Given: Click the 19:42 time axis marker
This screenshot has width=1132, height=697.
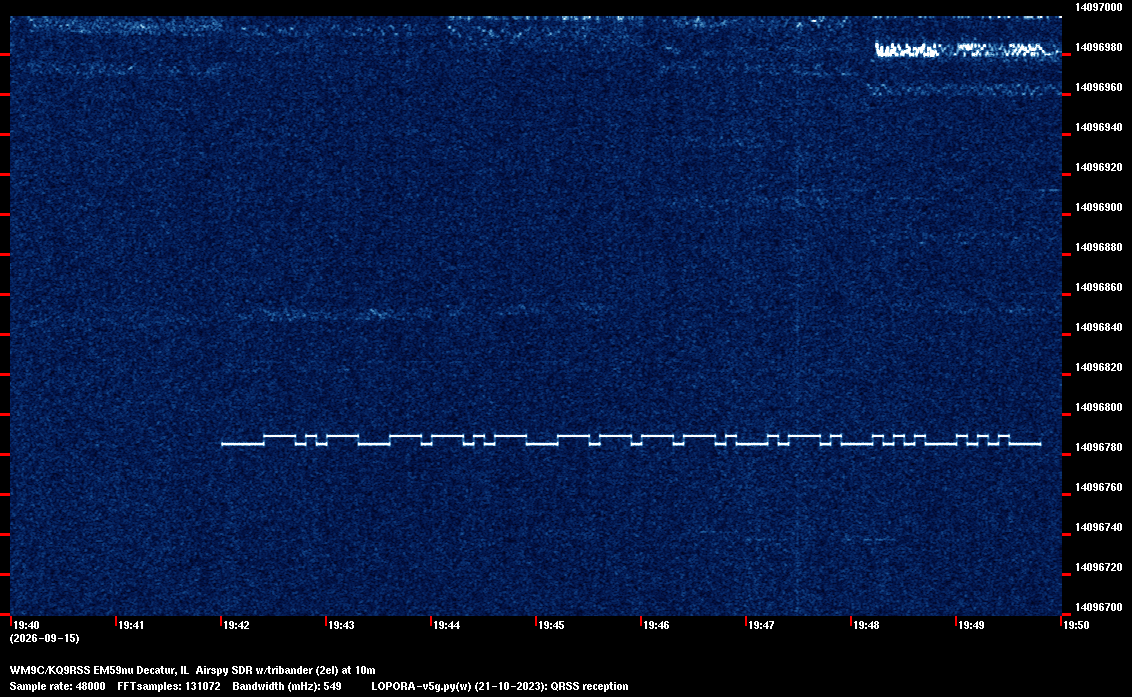Looking at the screenshot, I should coord(236,625).
